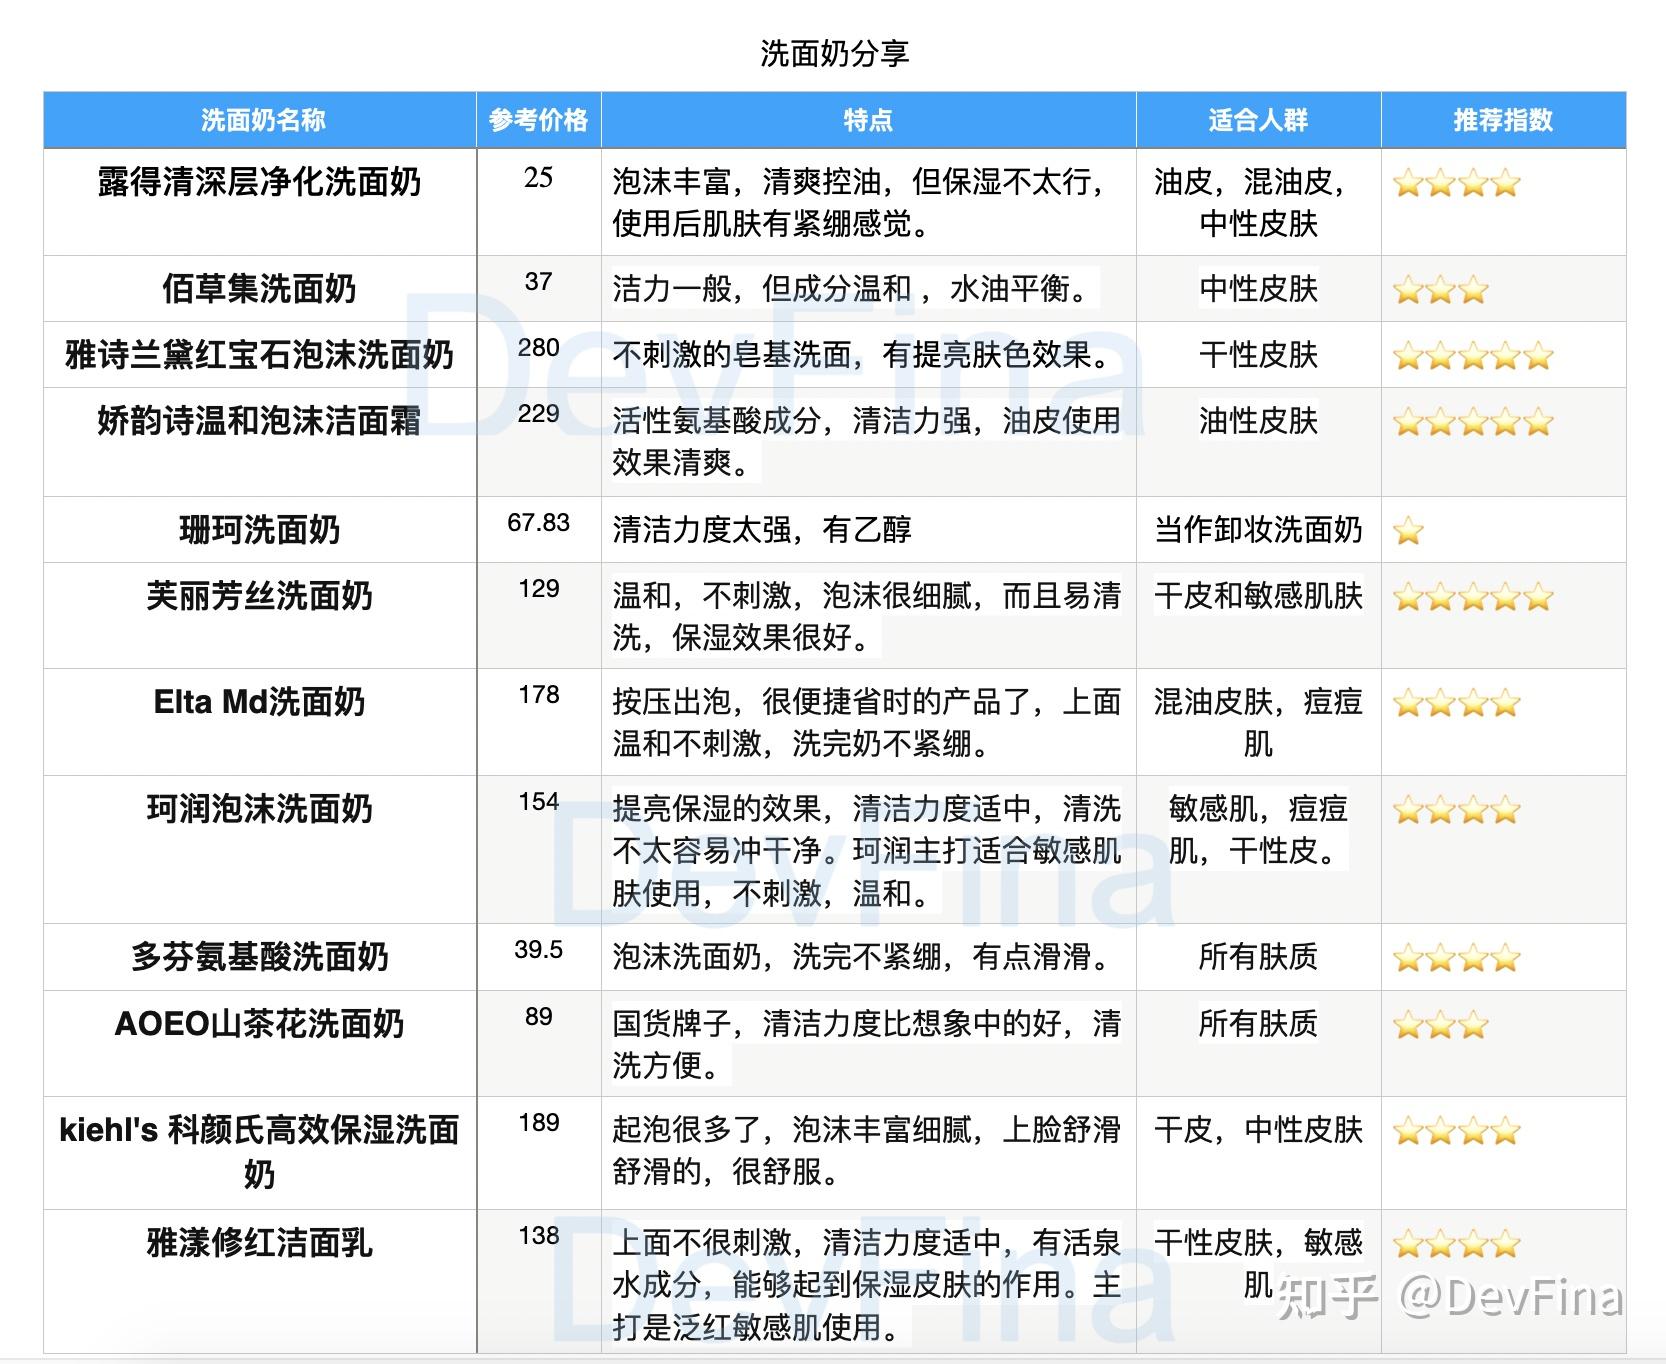Click the text 活性氨基酸成分
1666x1364 pixels.
coord(717,421)
